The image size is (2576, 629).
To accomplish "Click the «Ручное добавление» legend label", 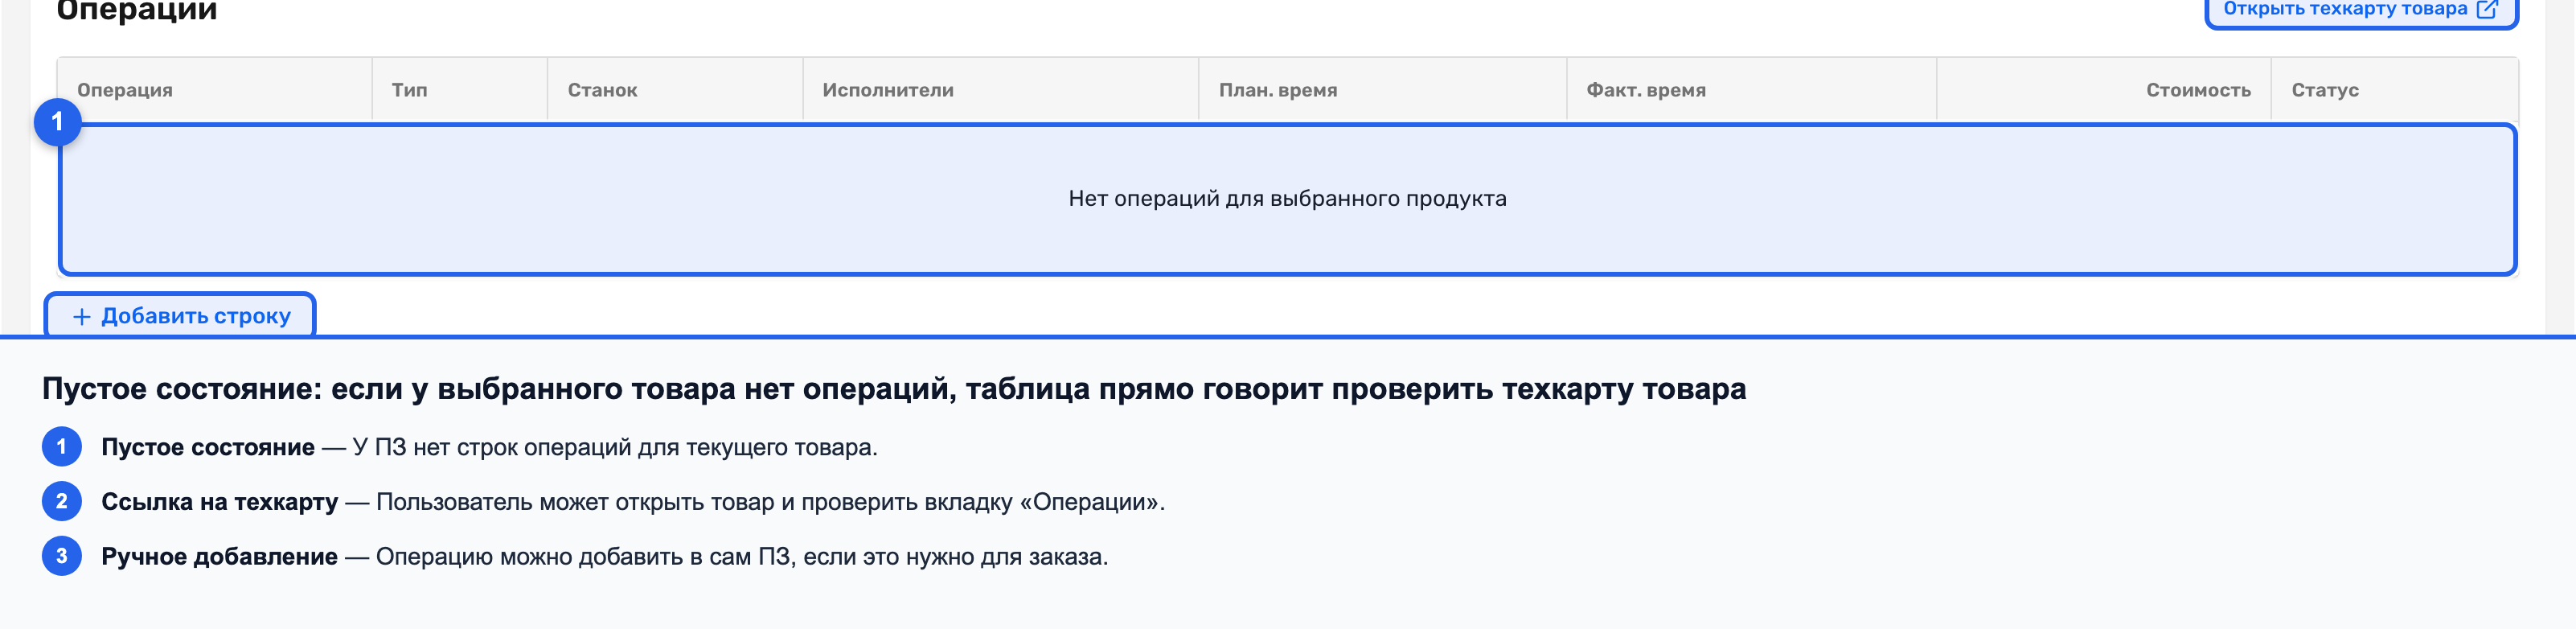I will coord(219,556).
